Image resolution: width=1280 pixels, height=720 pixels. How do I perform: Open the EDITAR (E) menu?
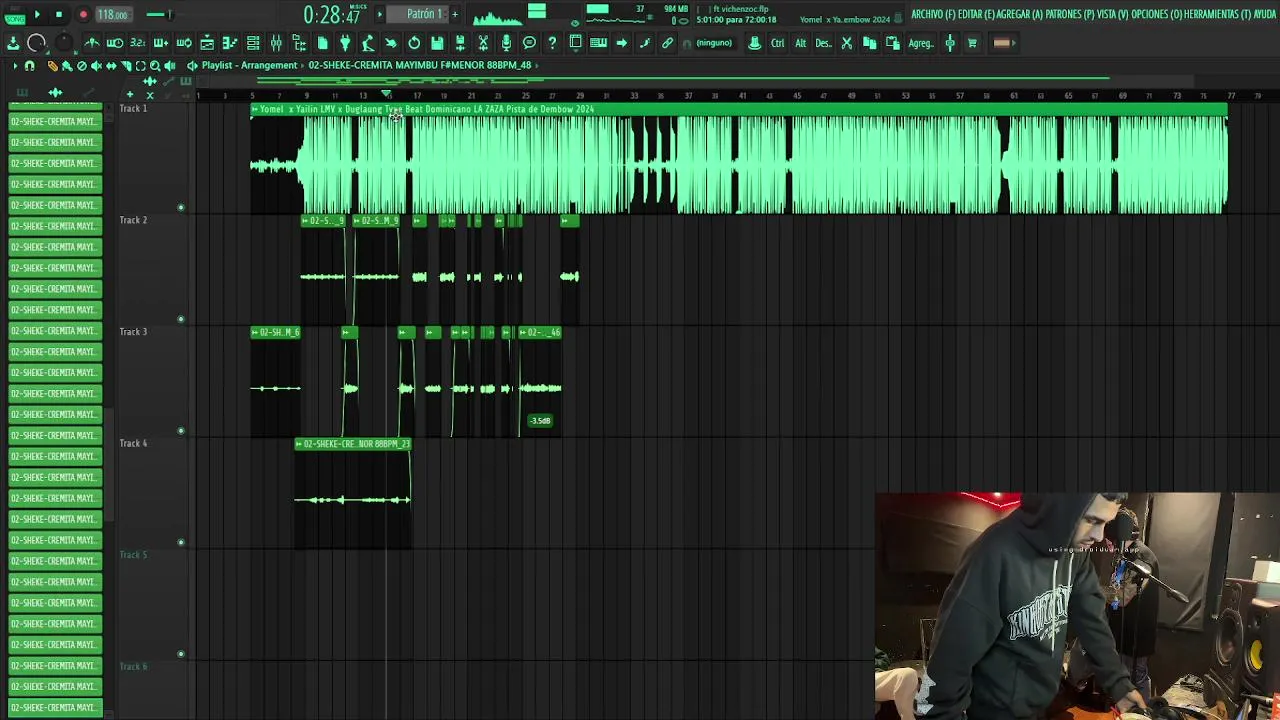[976, 15]
